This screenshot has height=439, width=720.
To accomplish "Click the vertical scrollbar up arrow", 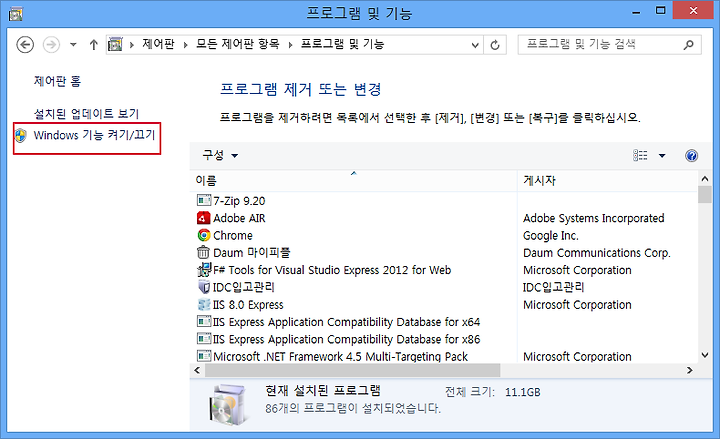I will pos(705,179).
